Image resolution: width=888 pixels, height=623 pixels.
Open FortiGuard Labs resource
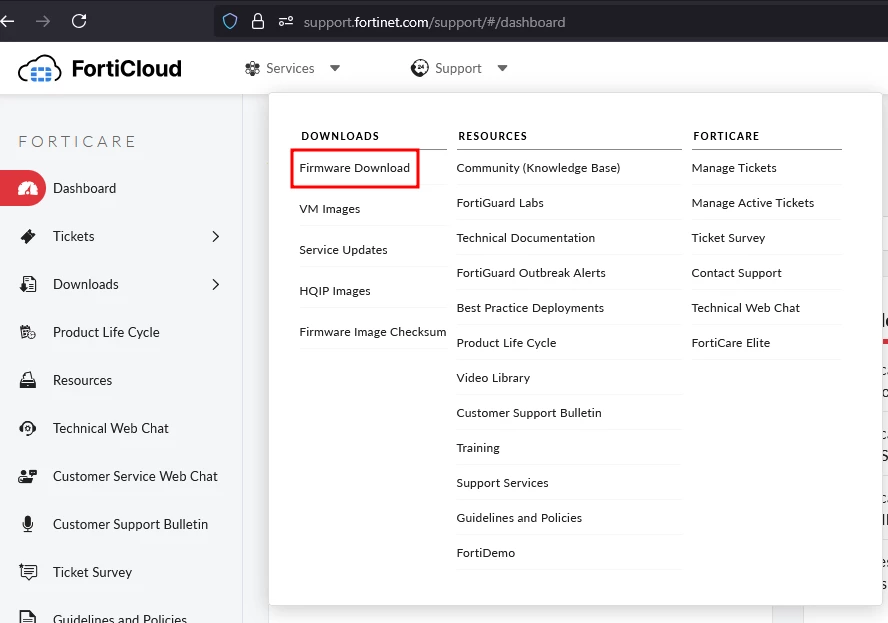[500, 203]
